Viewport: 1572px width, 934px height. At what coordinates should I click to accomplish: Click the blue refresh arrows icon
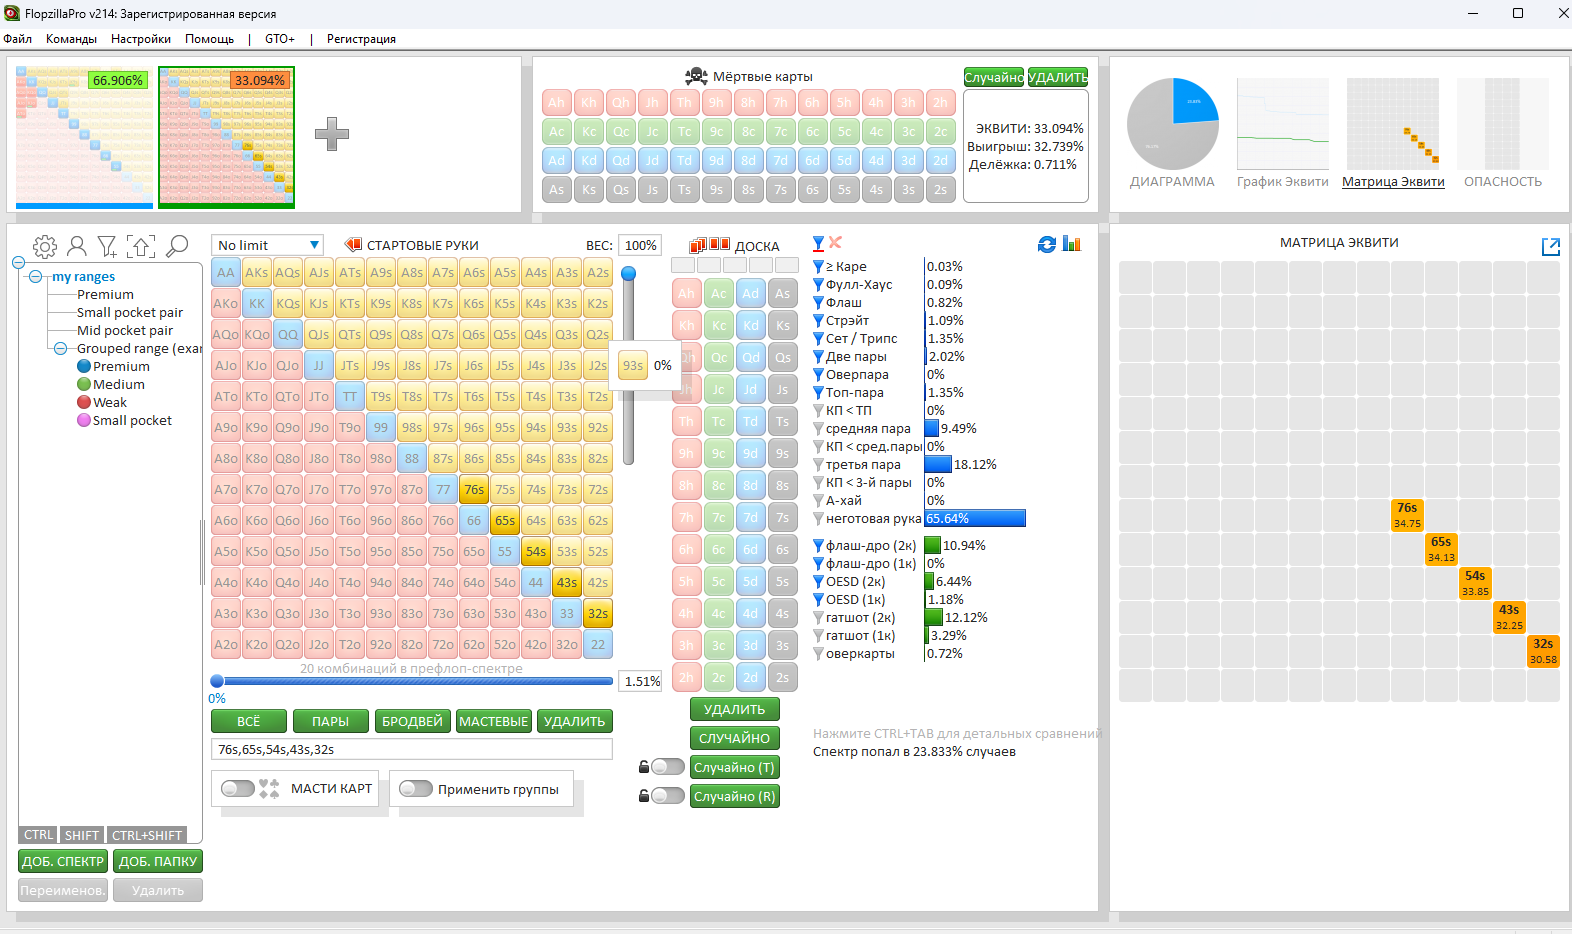tap(1047, 244)
